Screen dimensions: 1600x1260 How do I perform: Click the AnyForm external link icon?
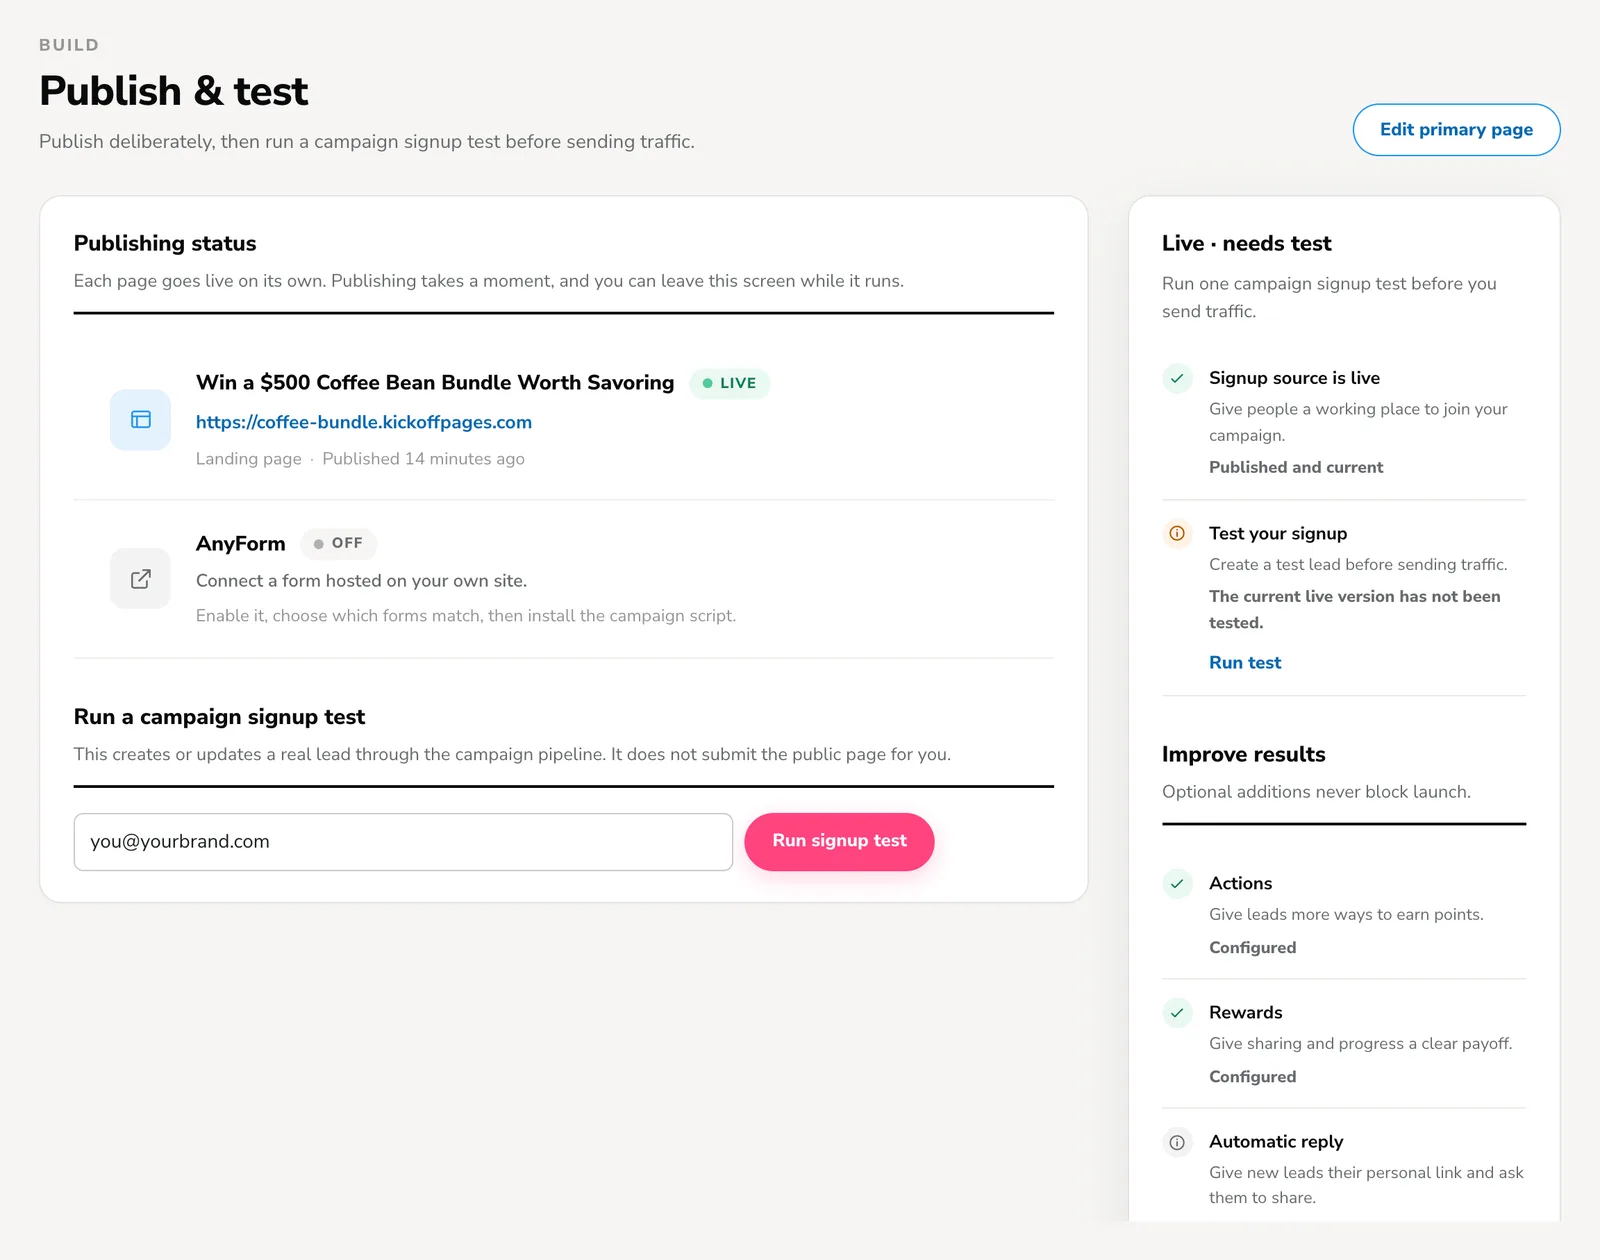click(x=141, y=579)
